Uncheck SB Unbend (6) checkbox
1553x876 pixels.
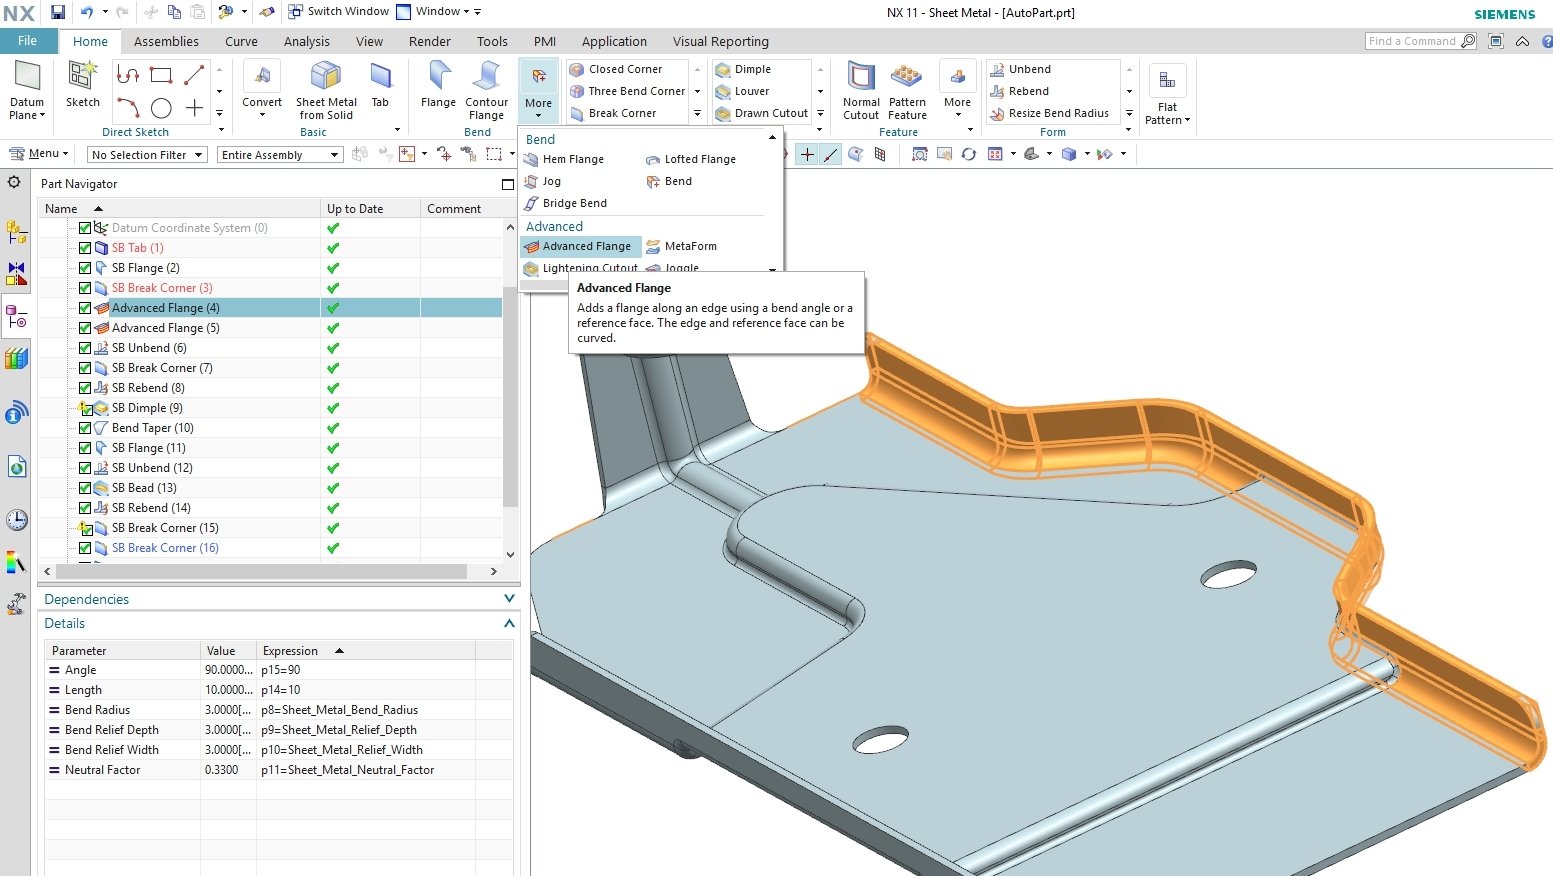(x=85, y=348)
